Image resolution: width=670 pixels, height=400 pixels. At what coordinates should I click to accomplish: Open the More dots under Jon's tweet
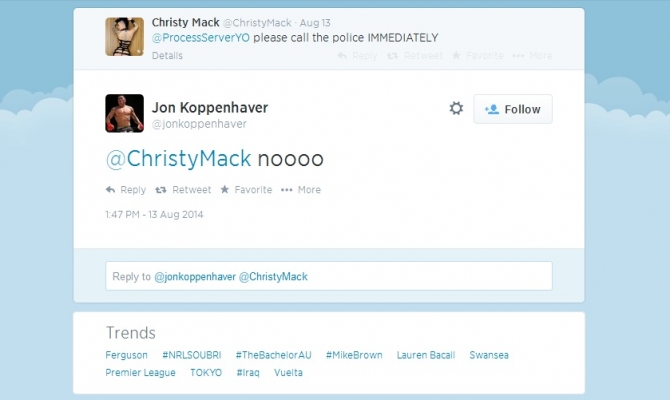click(286, 190)
